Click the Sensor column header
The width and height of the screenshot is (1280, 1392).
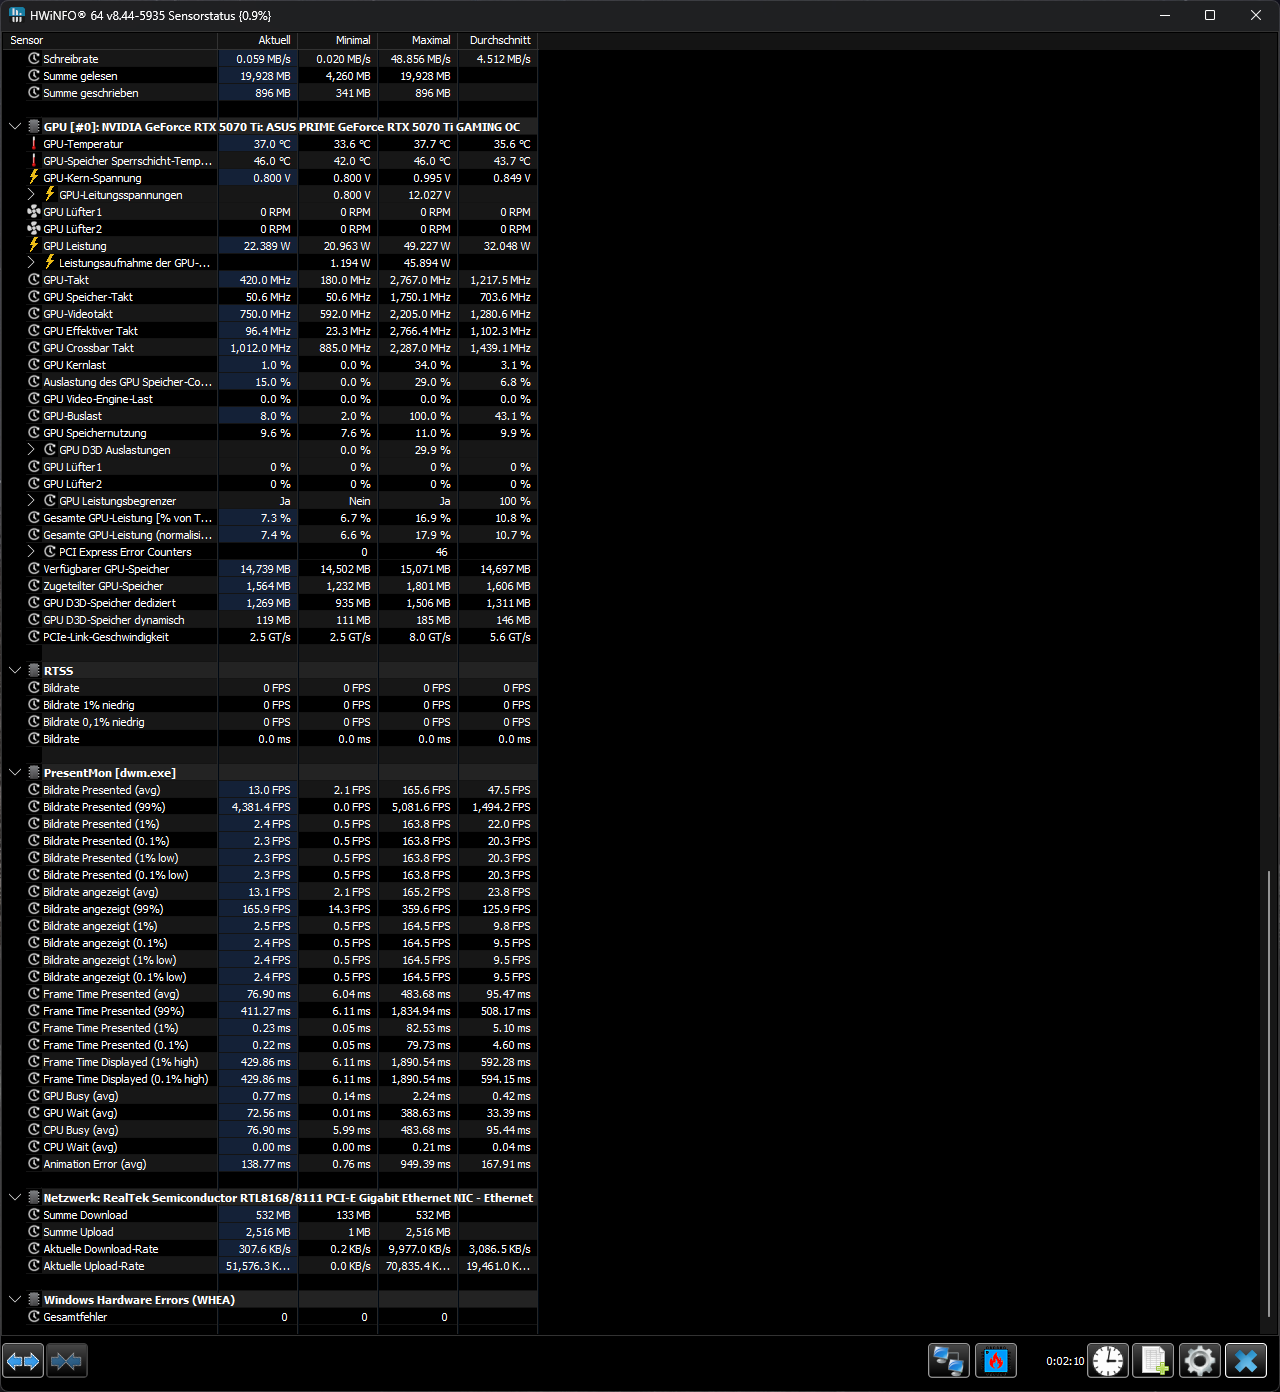pyautogui.click(x=109, y=40)
